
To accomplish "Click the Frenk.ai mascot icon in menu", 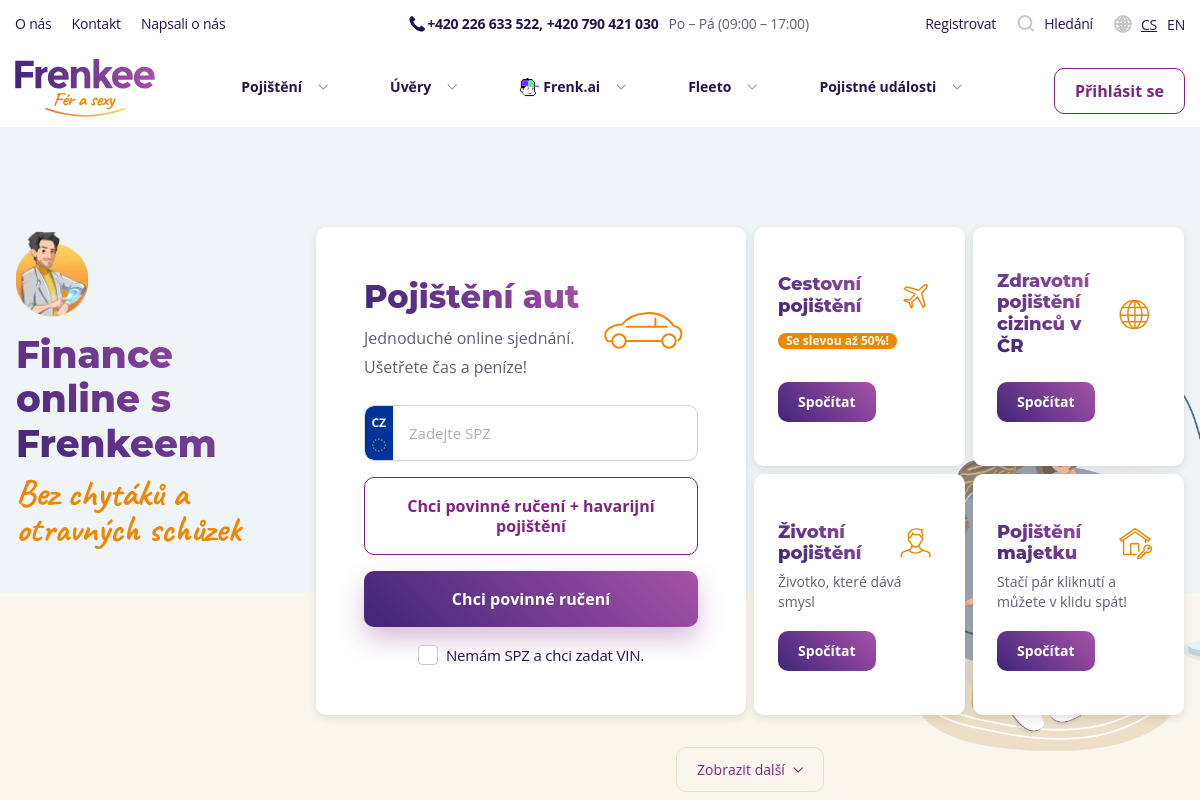I will point(529,87).
